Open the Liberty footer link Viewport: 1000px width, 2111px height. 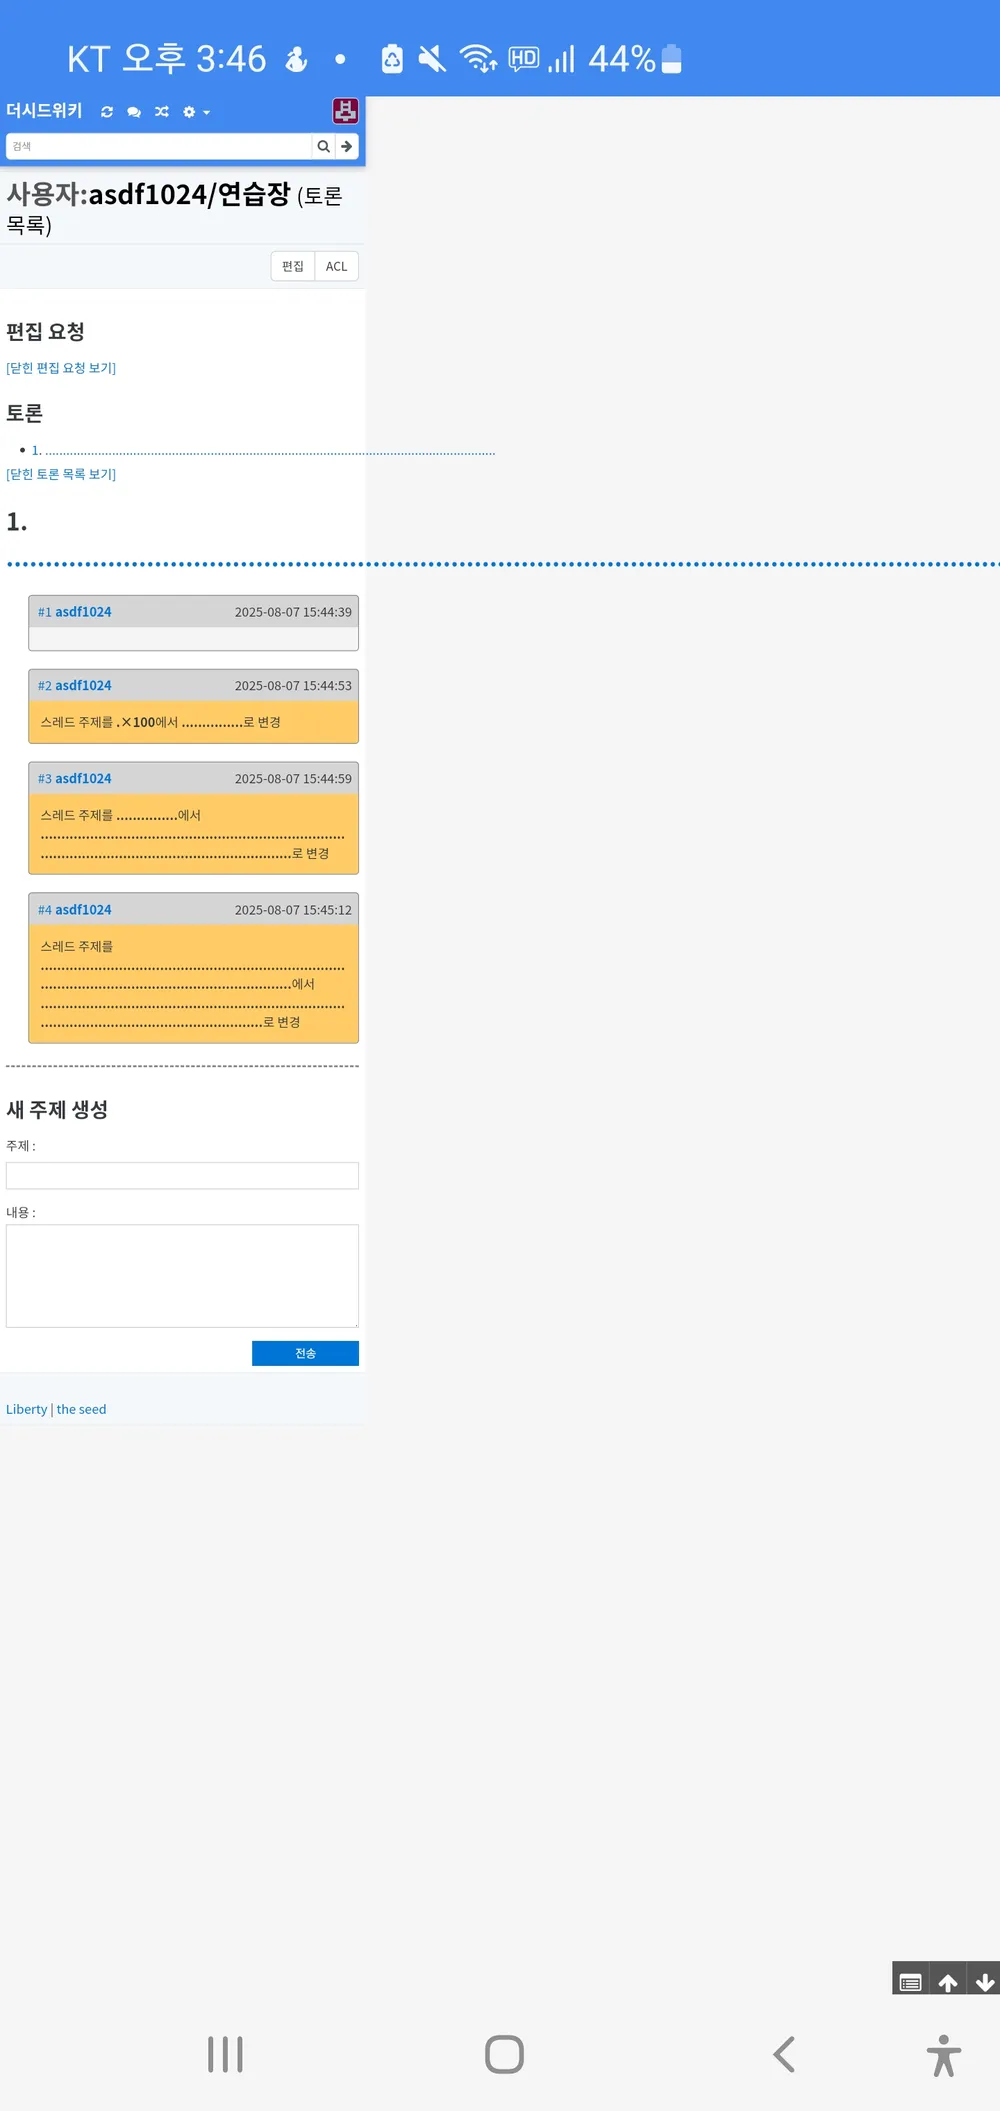pyautogui.click(x=27, y=1409)
